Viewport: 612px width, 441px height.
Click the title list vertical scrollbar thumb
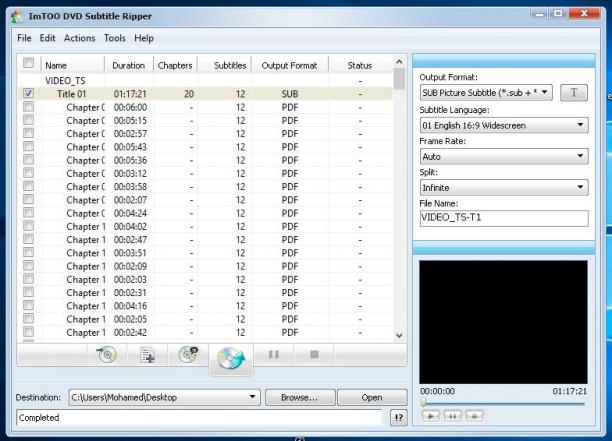click(x=399, y=79)
